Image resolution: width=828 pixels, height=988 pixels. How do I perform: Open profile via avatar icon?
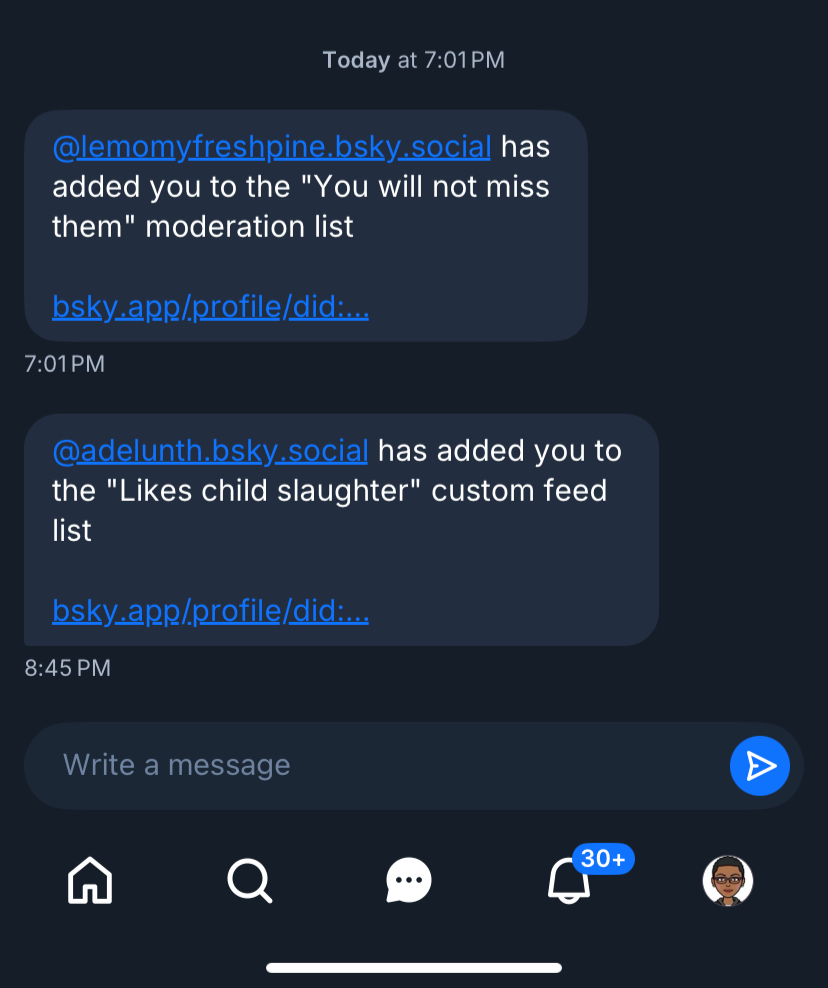728,881
